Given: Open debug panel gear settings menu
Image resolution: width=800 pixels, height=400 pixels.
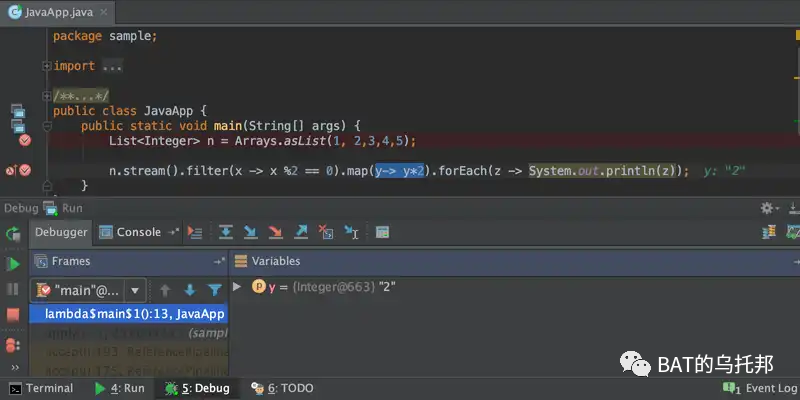Looking at the screenshot, I should point(769,208).
